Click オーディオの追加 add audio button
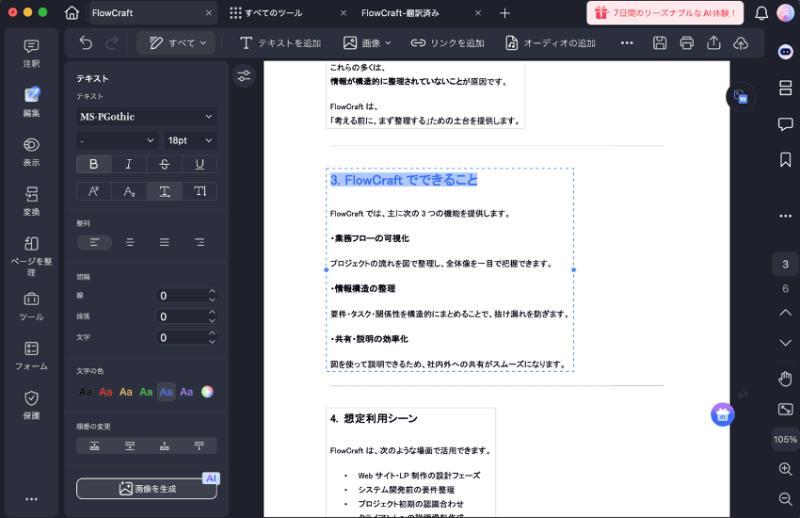Image resolution: width=800 pixels, height=518 pixels. (550, 43)
